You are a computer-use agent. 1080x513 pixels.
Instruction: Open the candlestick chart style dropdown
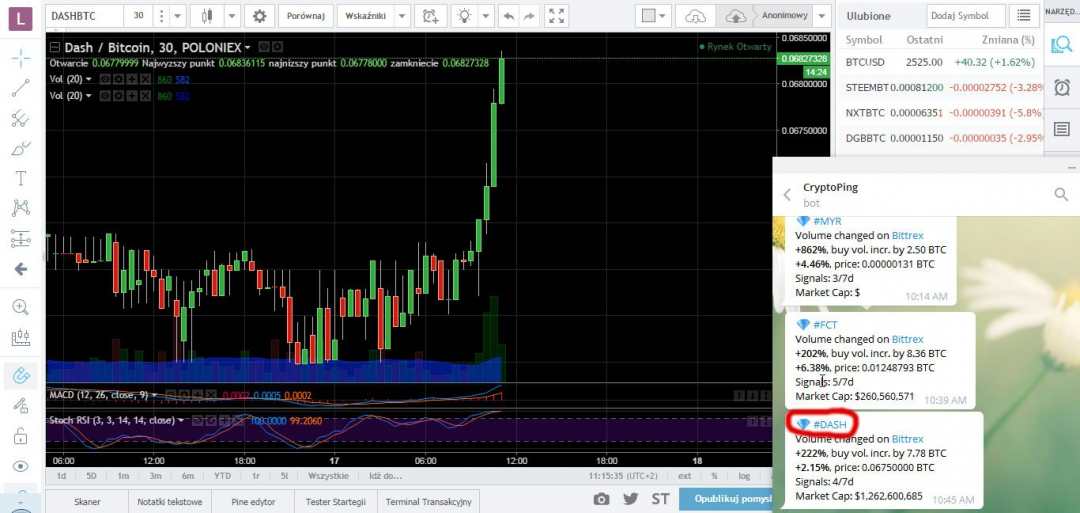pos(231,16)
